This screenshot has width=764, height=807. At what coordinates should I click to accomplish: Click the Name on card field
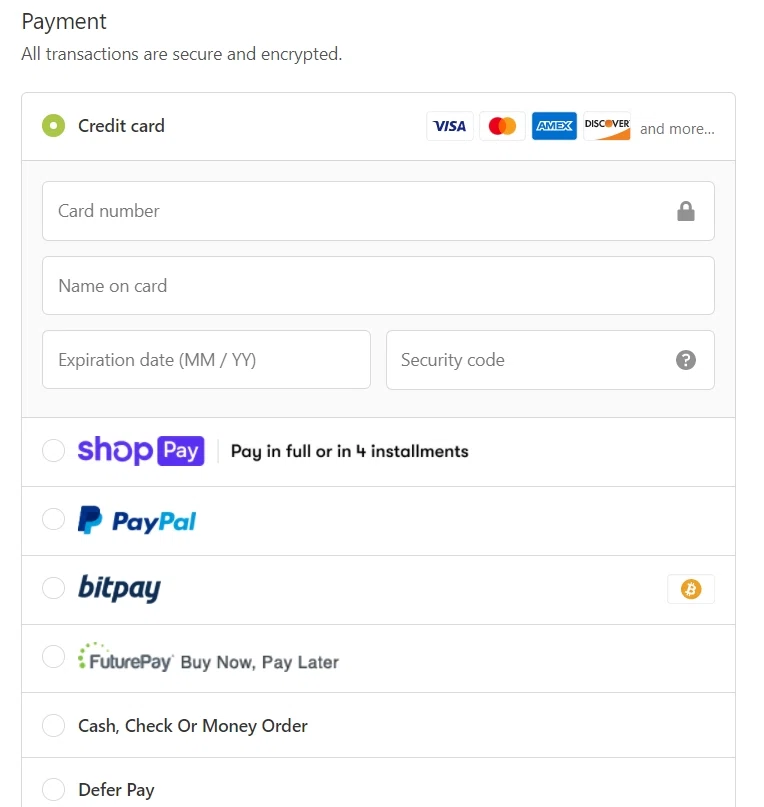[300, 285]
